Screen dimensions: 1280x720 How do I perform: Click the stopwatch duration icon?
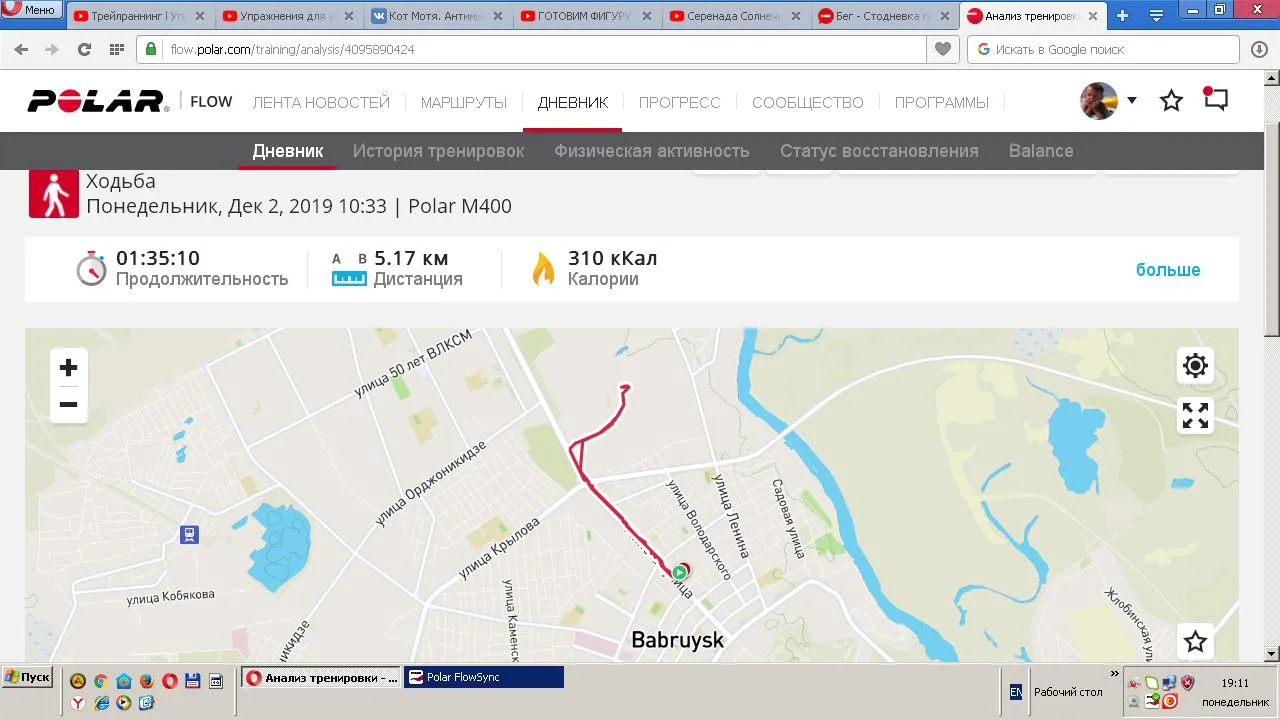point(91,268)
